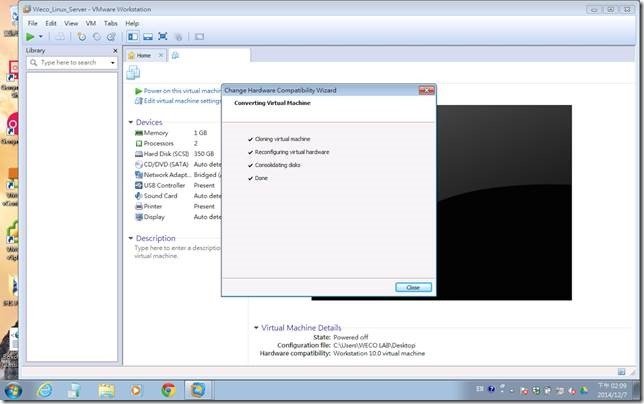Close the Library panel
644x404 pixels.
pyautogui.click(x=115, y=50)
